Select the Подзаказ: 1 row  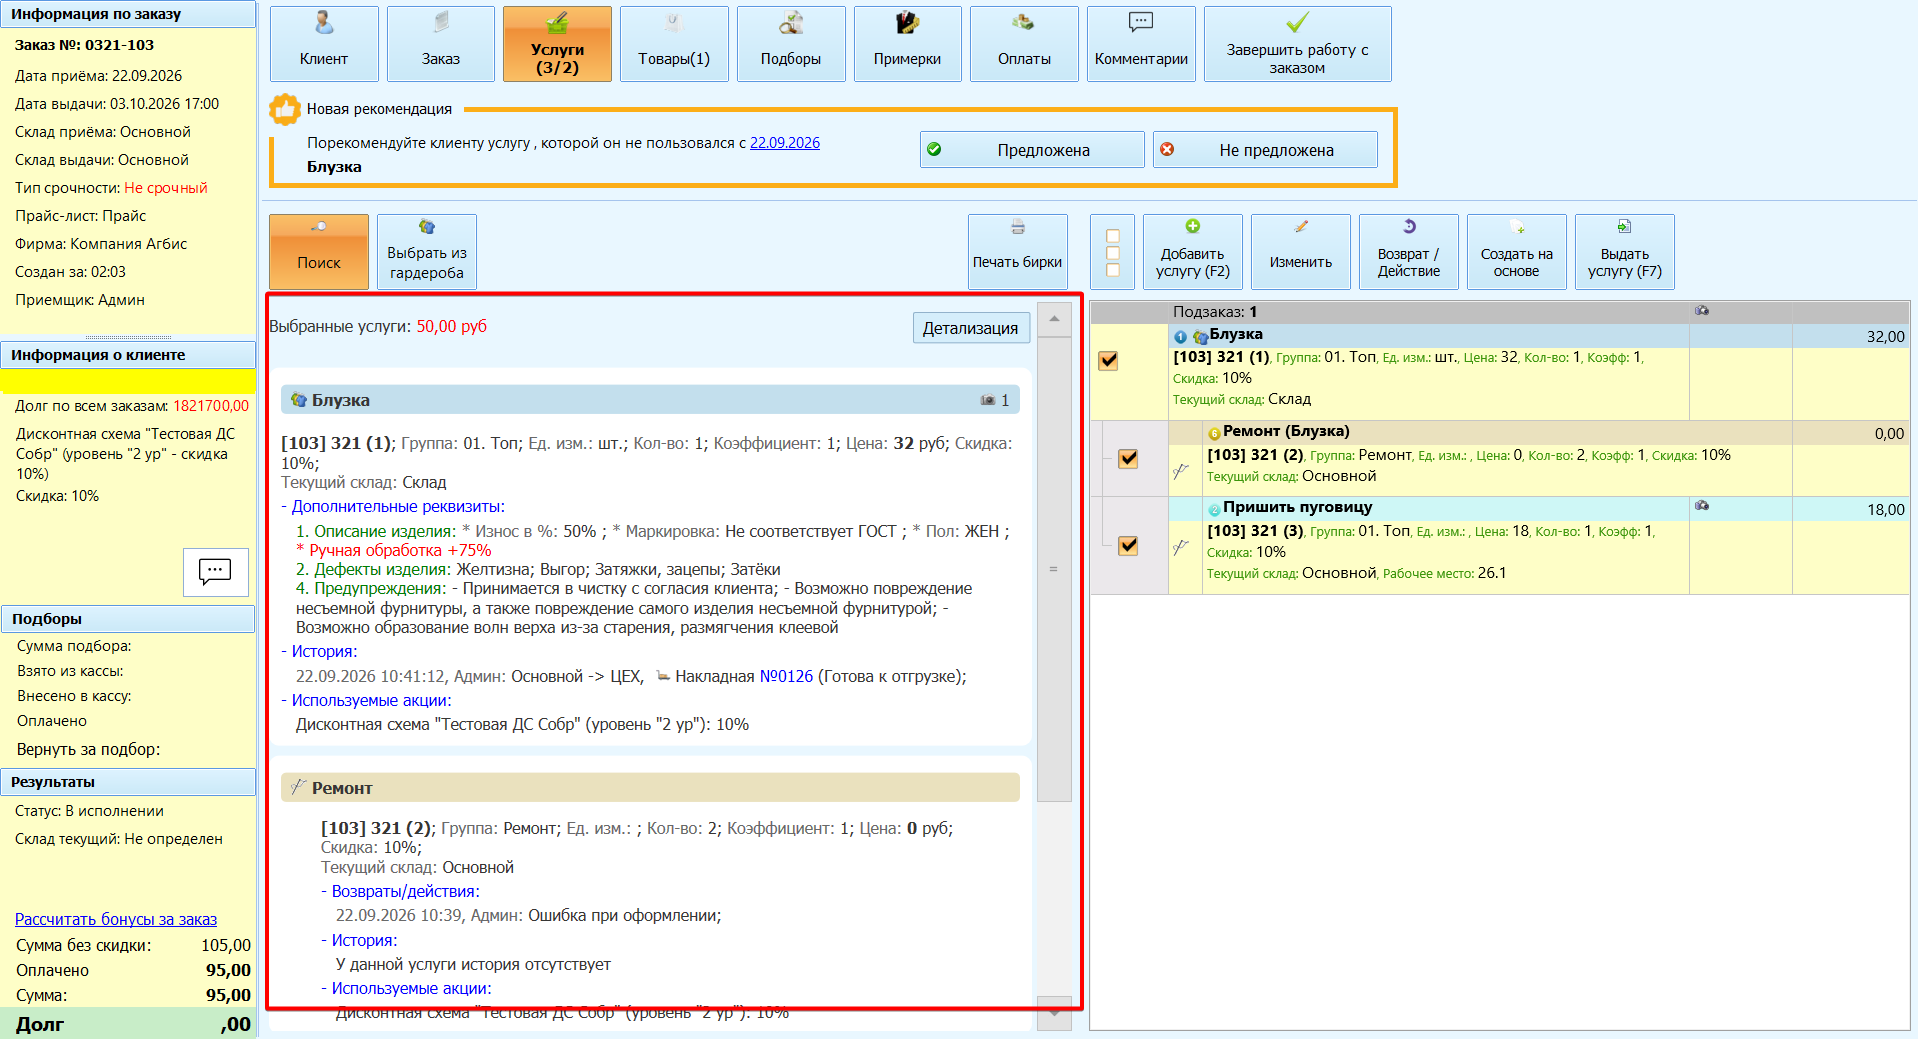click(1499, 312)
